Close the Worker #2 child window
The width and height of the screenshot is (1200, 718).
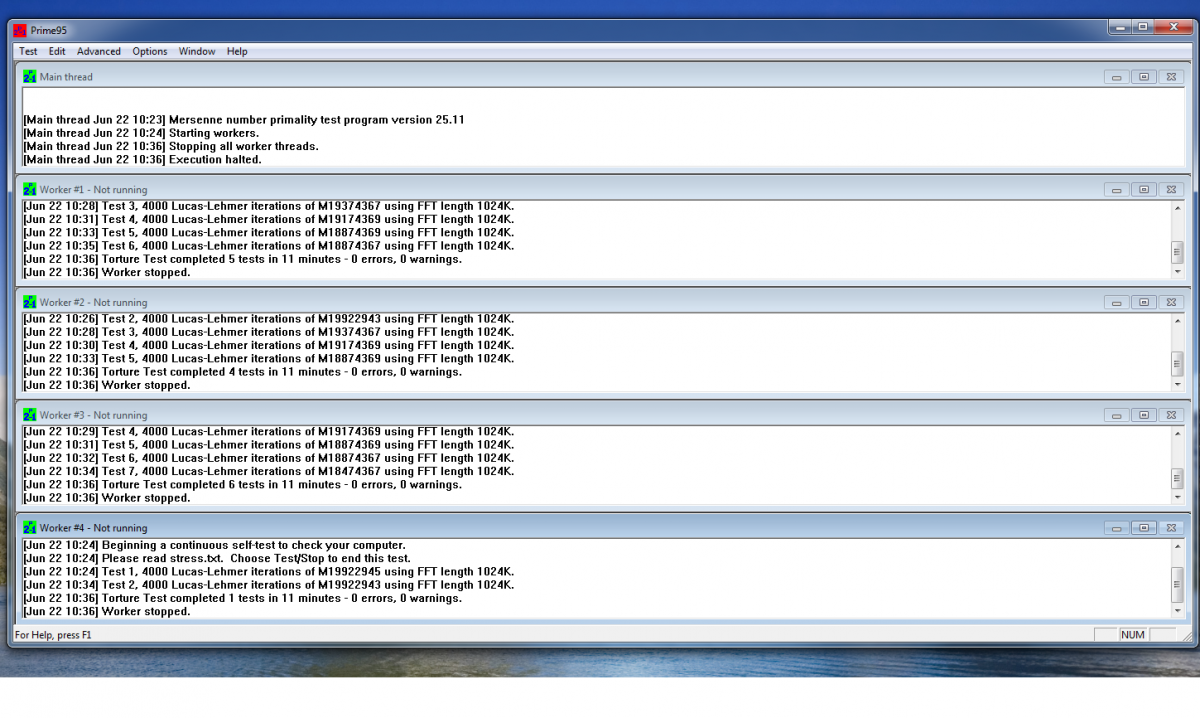point(1171,302)
